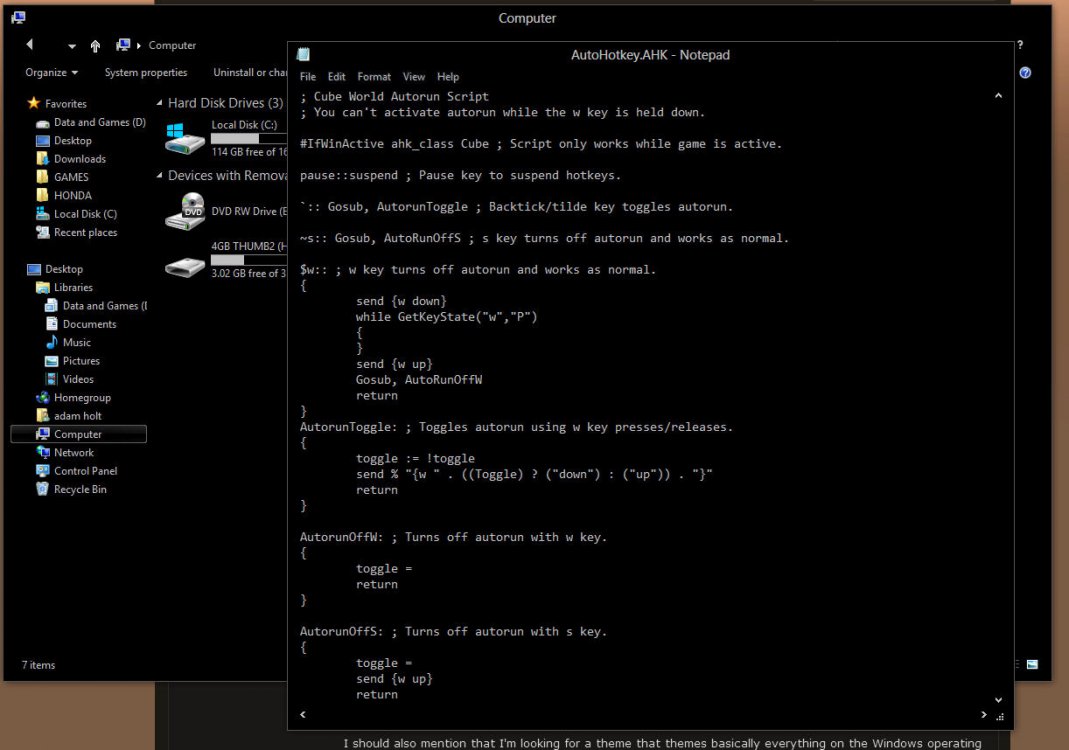Open Notepad Help menu
Image resolution: width=1069 pixels, height=750 pixels.
pyautogui.click(x=447, y=76)
